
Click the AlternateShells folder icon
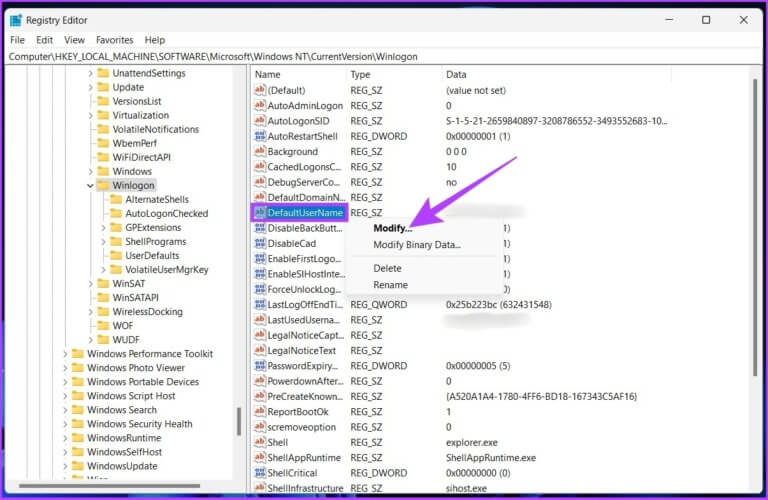point(116,199)
